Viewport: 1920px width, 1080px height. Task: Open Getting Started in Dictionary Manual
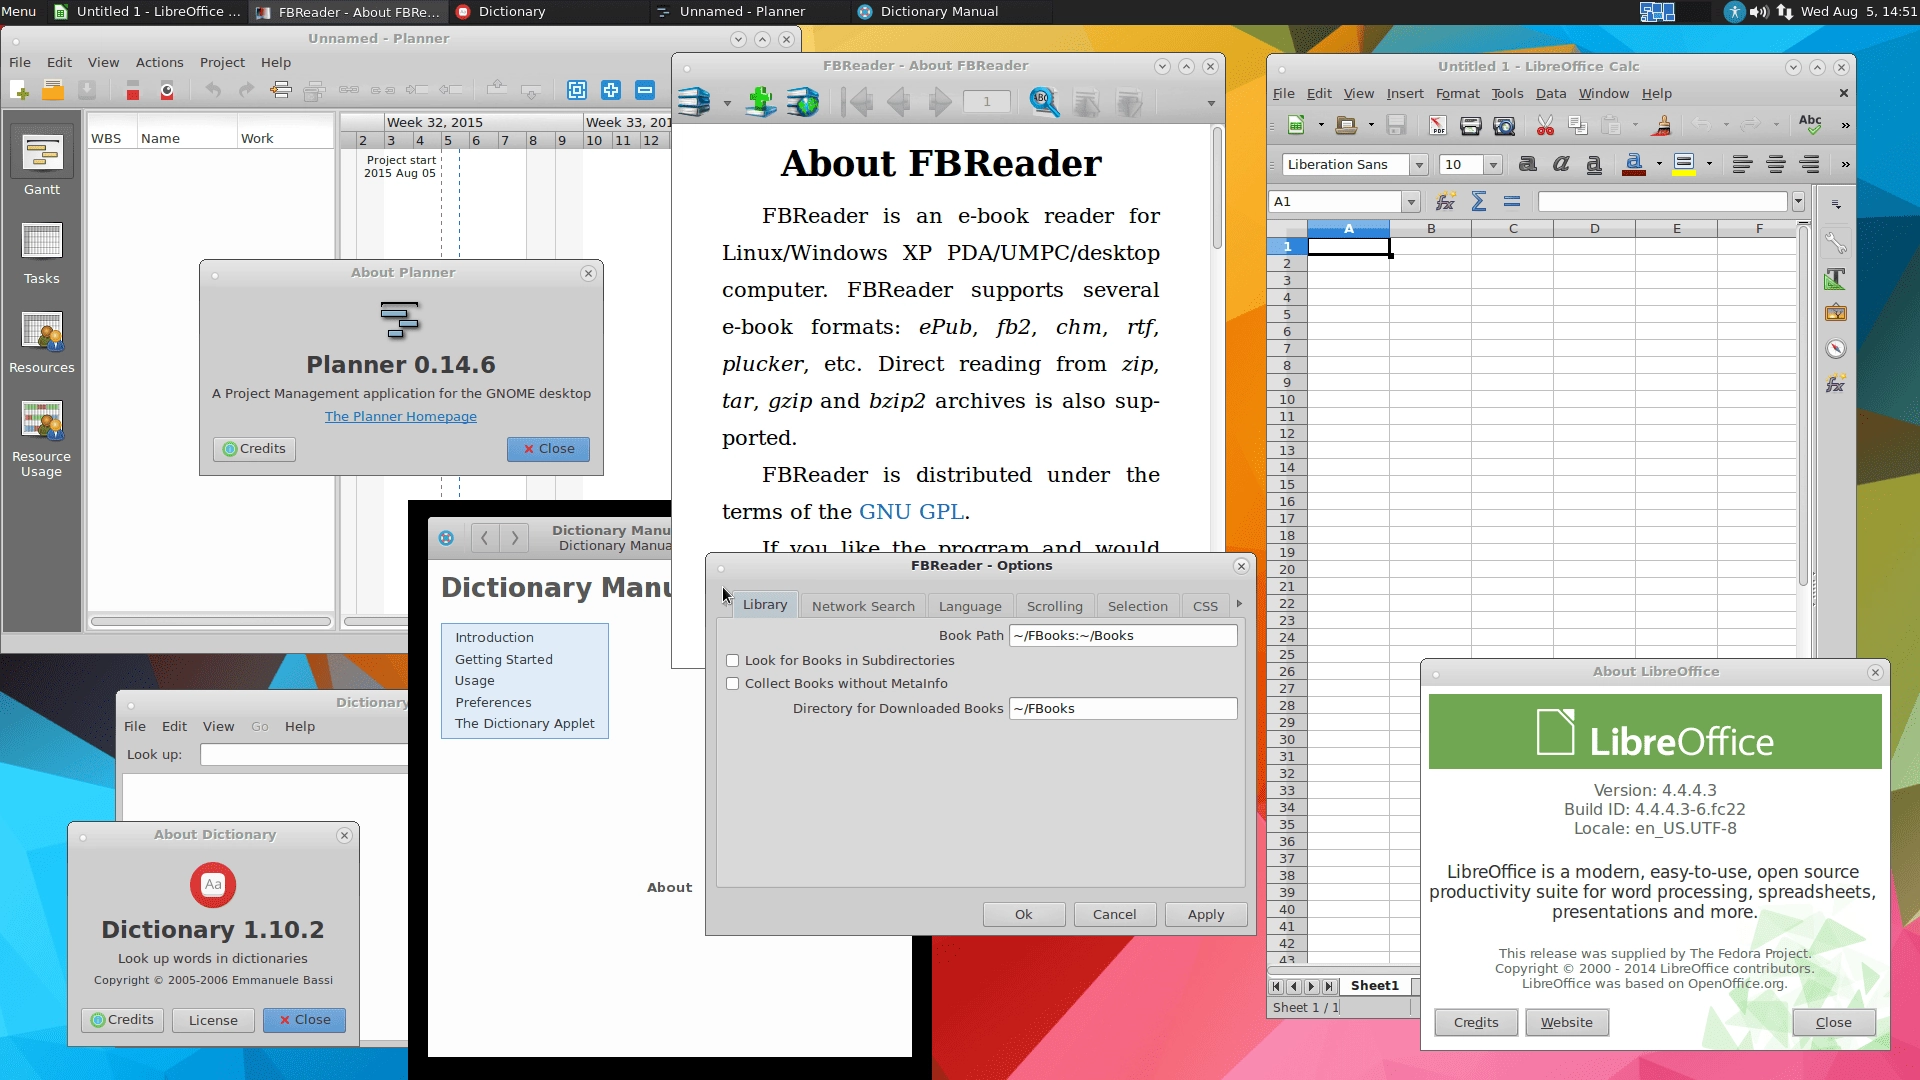504,660
